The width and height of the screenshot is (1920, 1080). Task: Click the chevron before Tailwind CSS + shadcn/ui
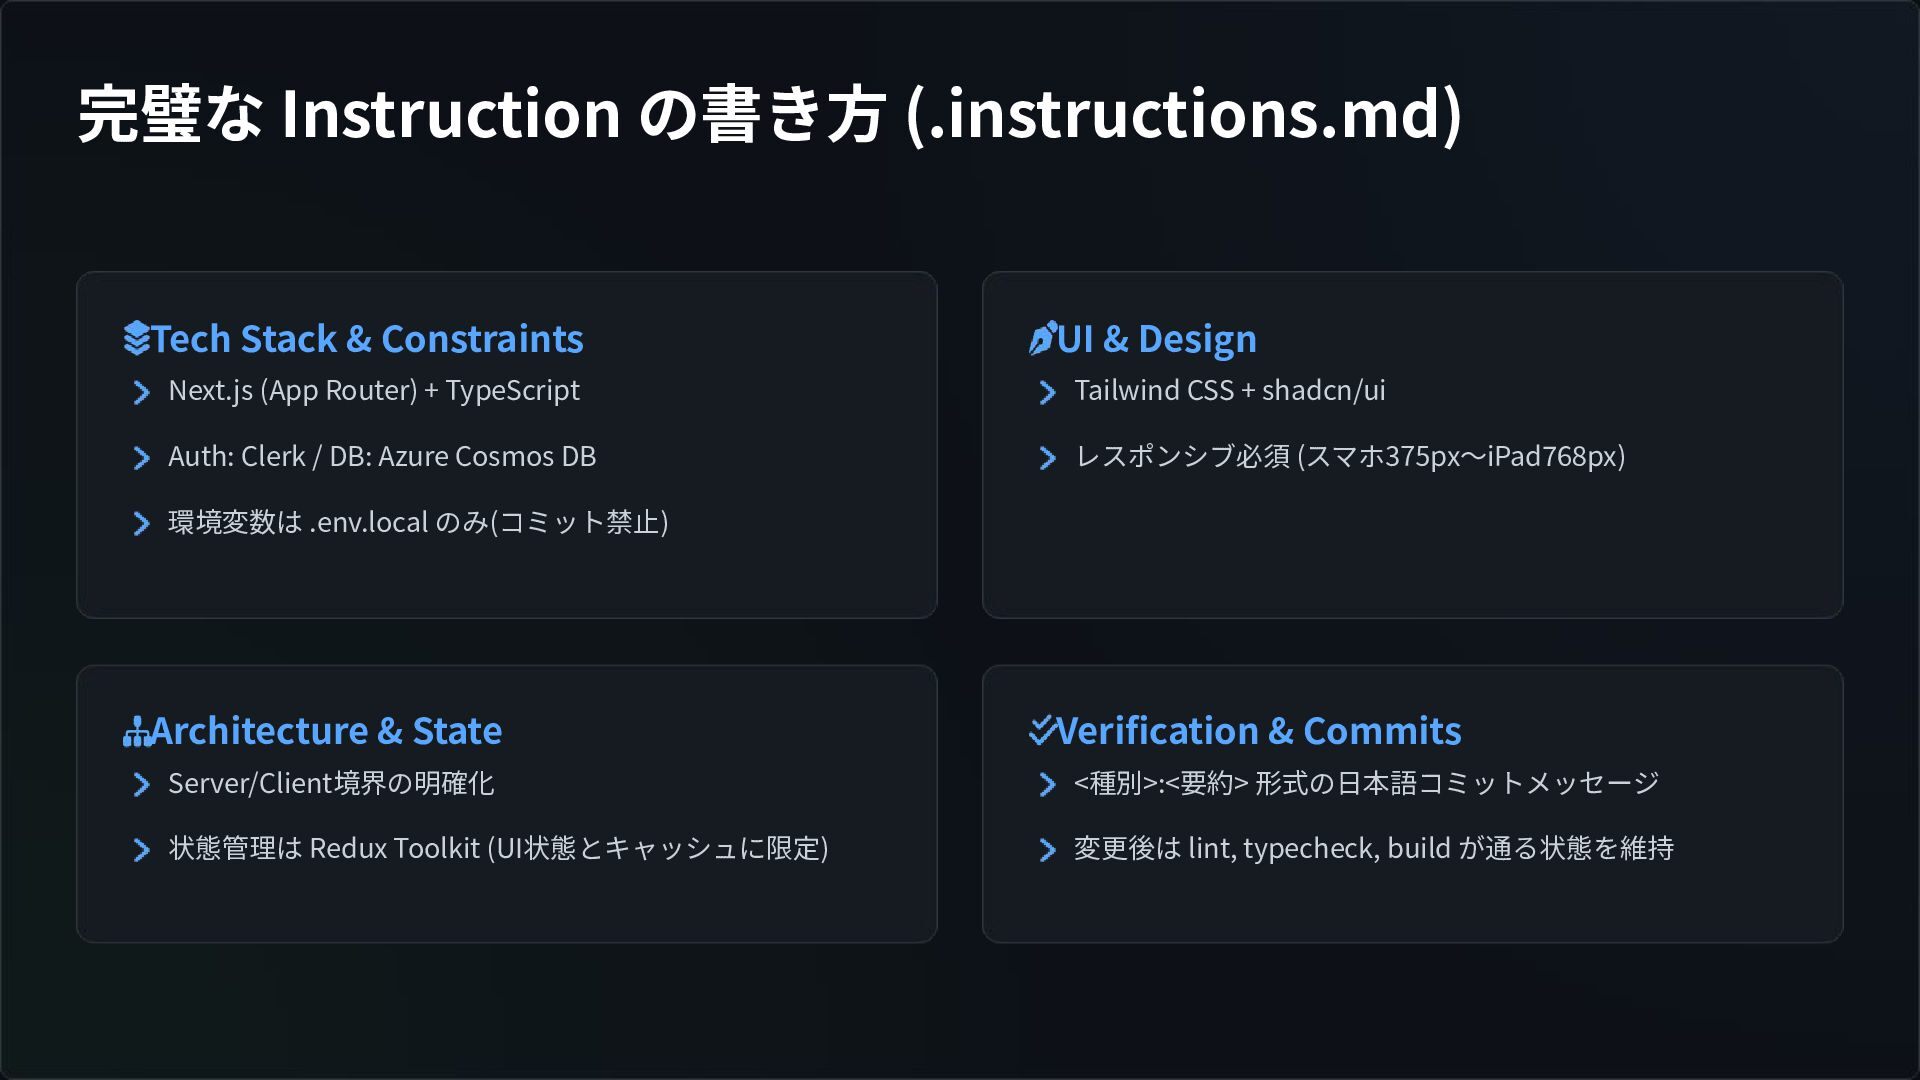tap(1047, 392)
